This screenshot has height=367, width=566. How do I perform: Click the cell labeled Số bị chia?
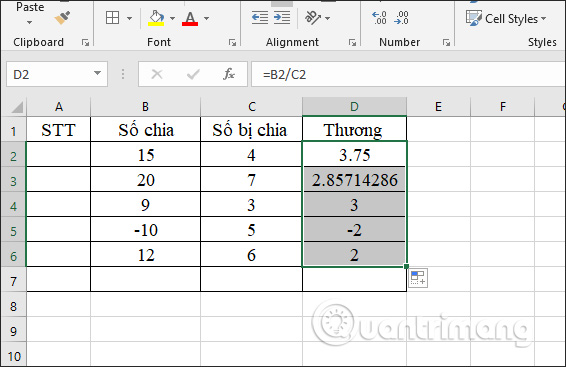click(x=251, y=130)
